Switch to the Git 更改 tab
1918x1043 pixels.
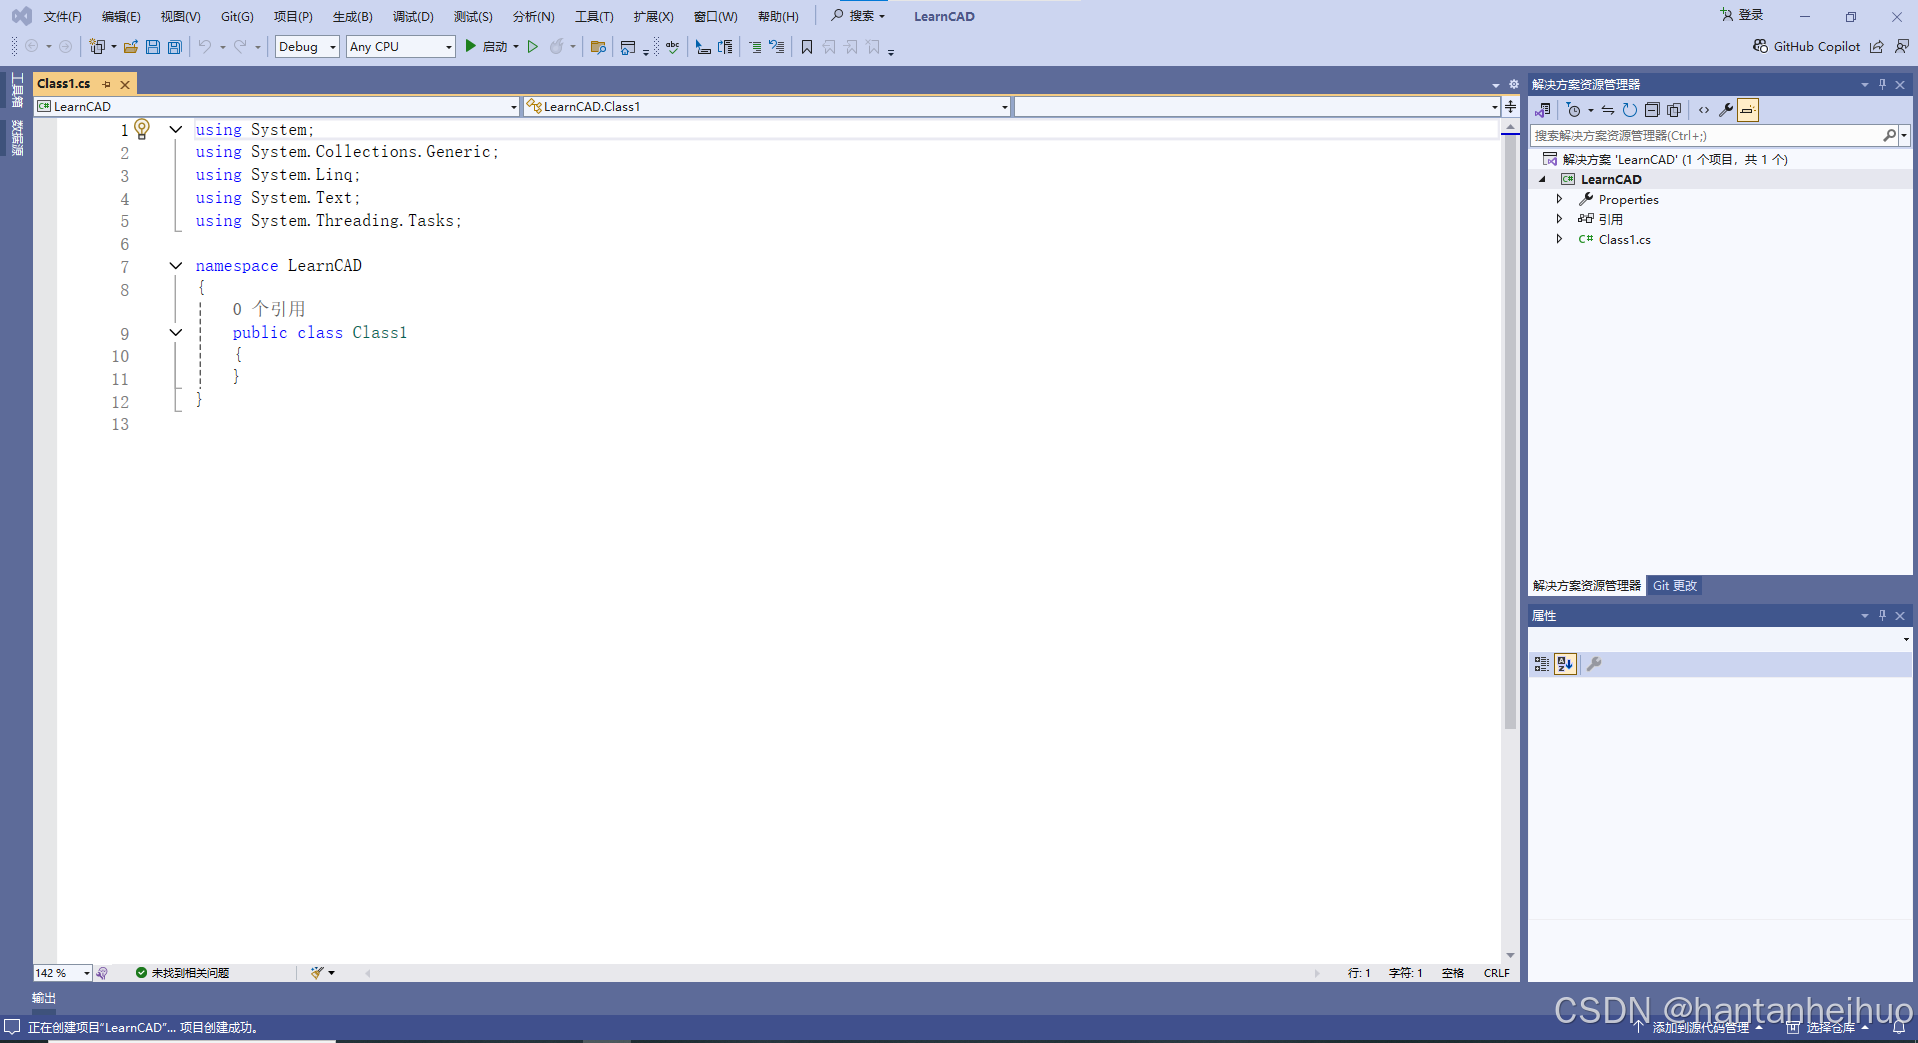1675,586
